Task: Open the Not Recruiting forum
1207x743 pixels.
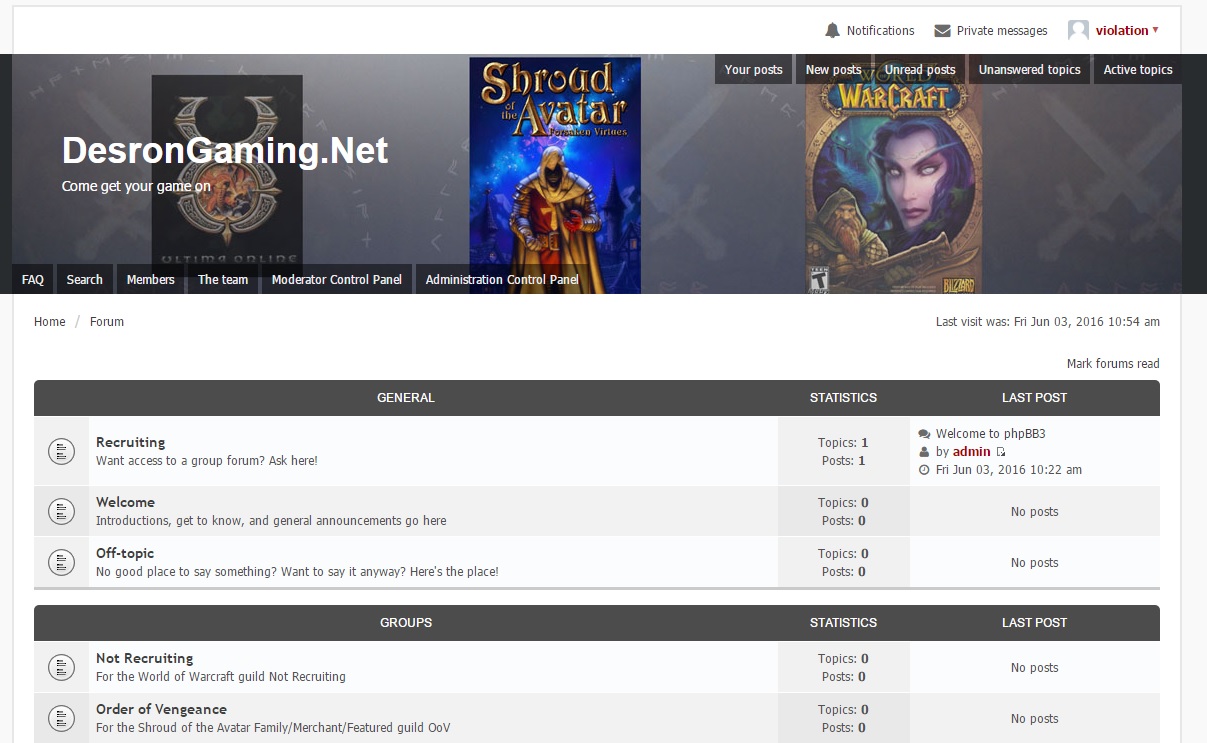Action: click(x=145, y=658)
